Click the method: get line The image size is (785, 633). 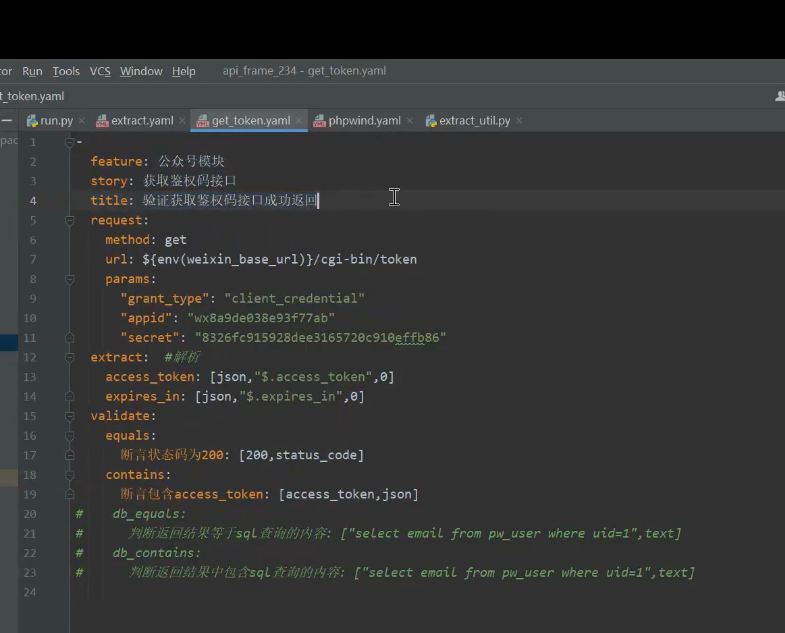point(146,240)
